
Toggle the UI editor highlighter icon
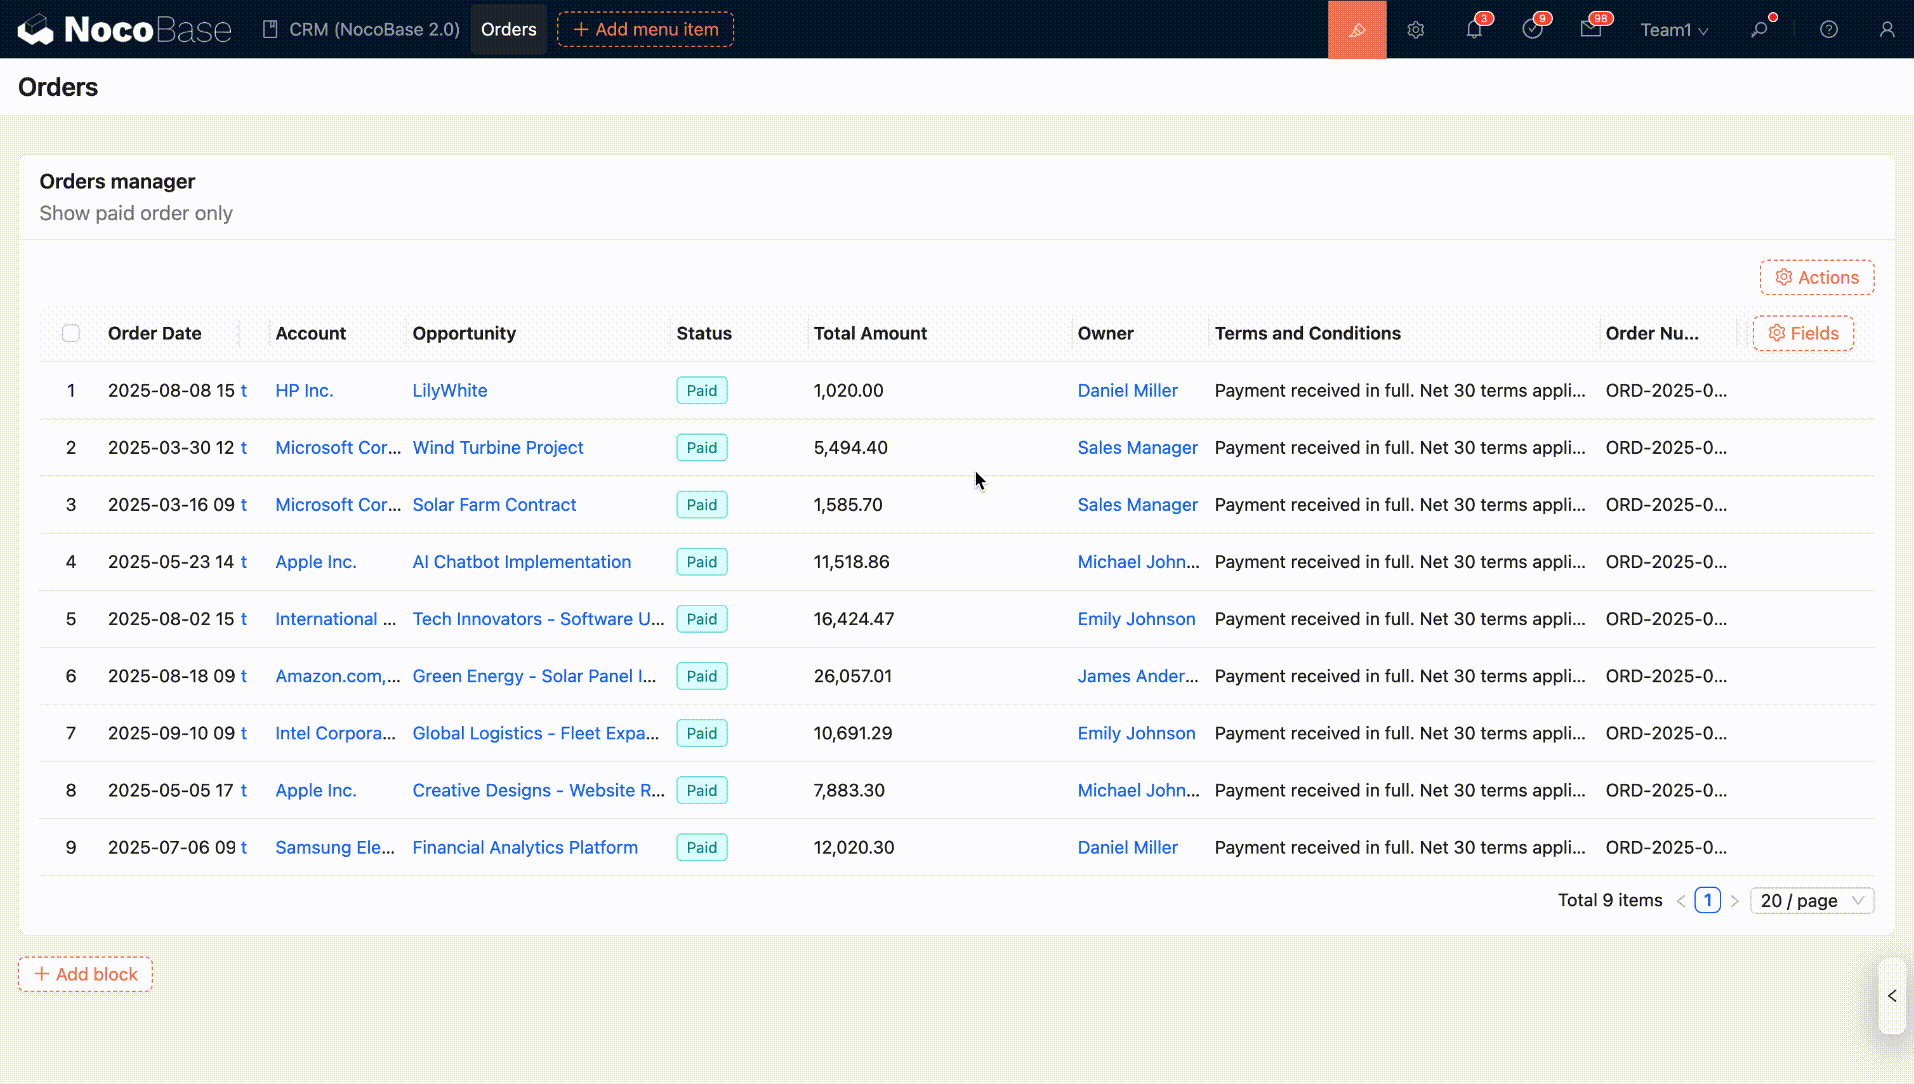(x=1356, y=30)
